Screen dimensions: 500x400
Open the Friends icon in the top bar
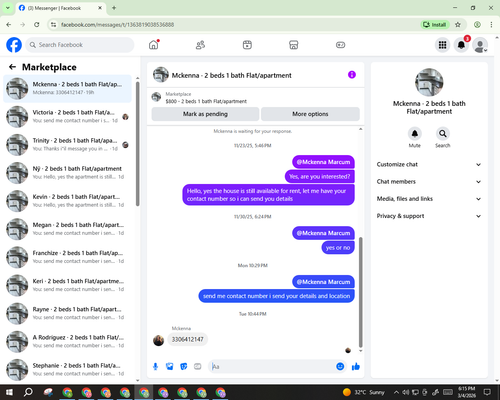(200, 45)
